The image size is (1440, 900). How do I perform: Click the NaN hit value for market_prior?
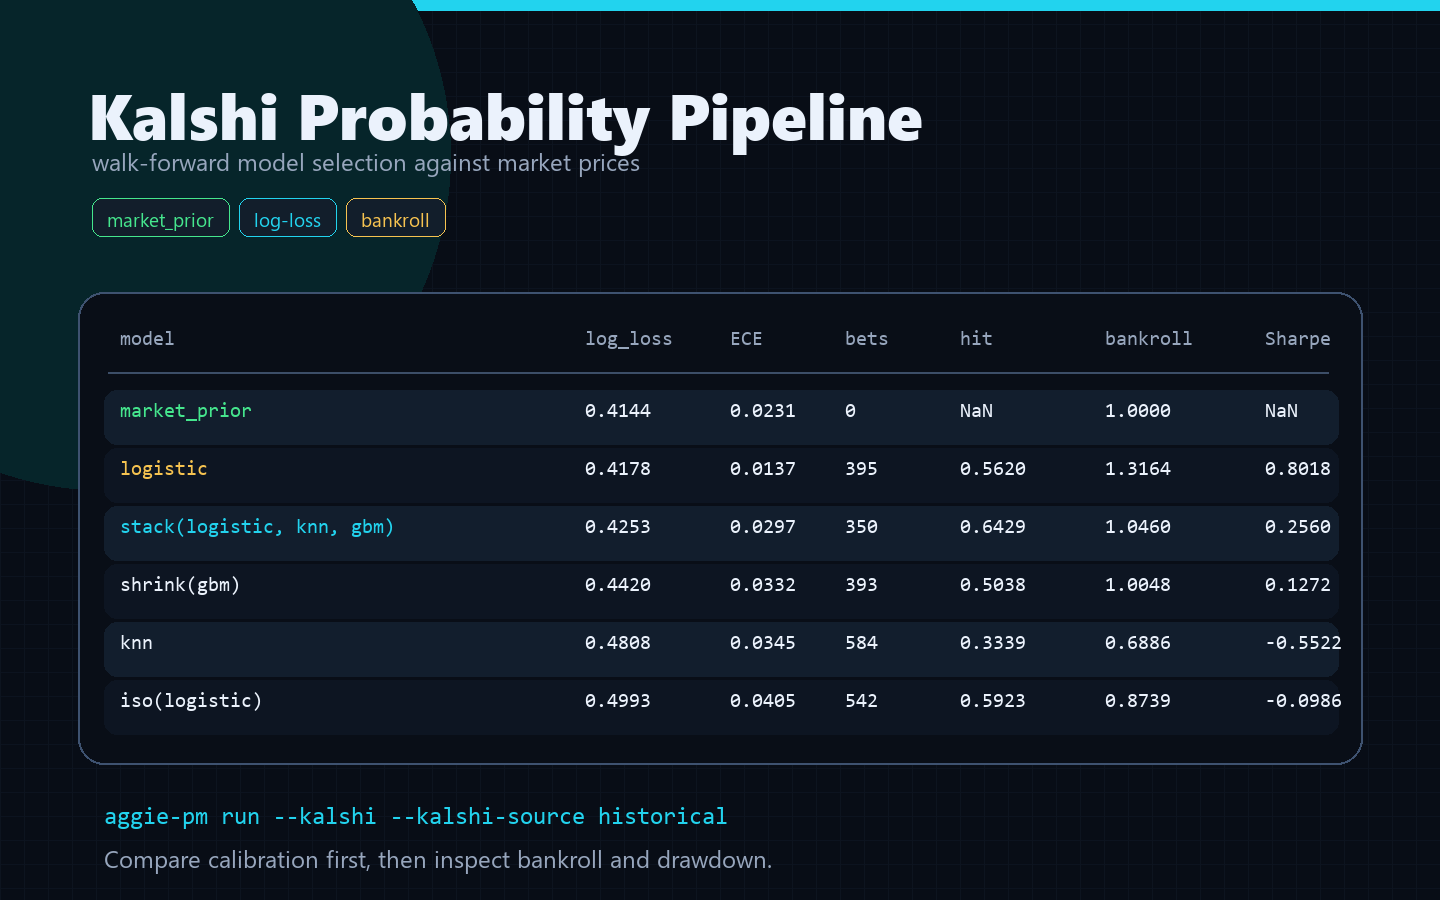[x=976, y=411]
